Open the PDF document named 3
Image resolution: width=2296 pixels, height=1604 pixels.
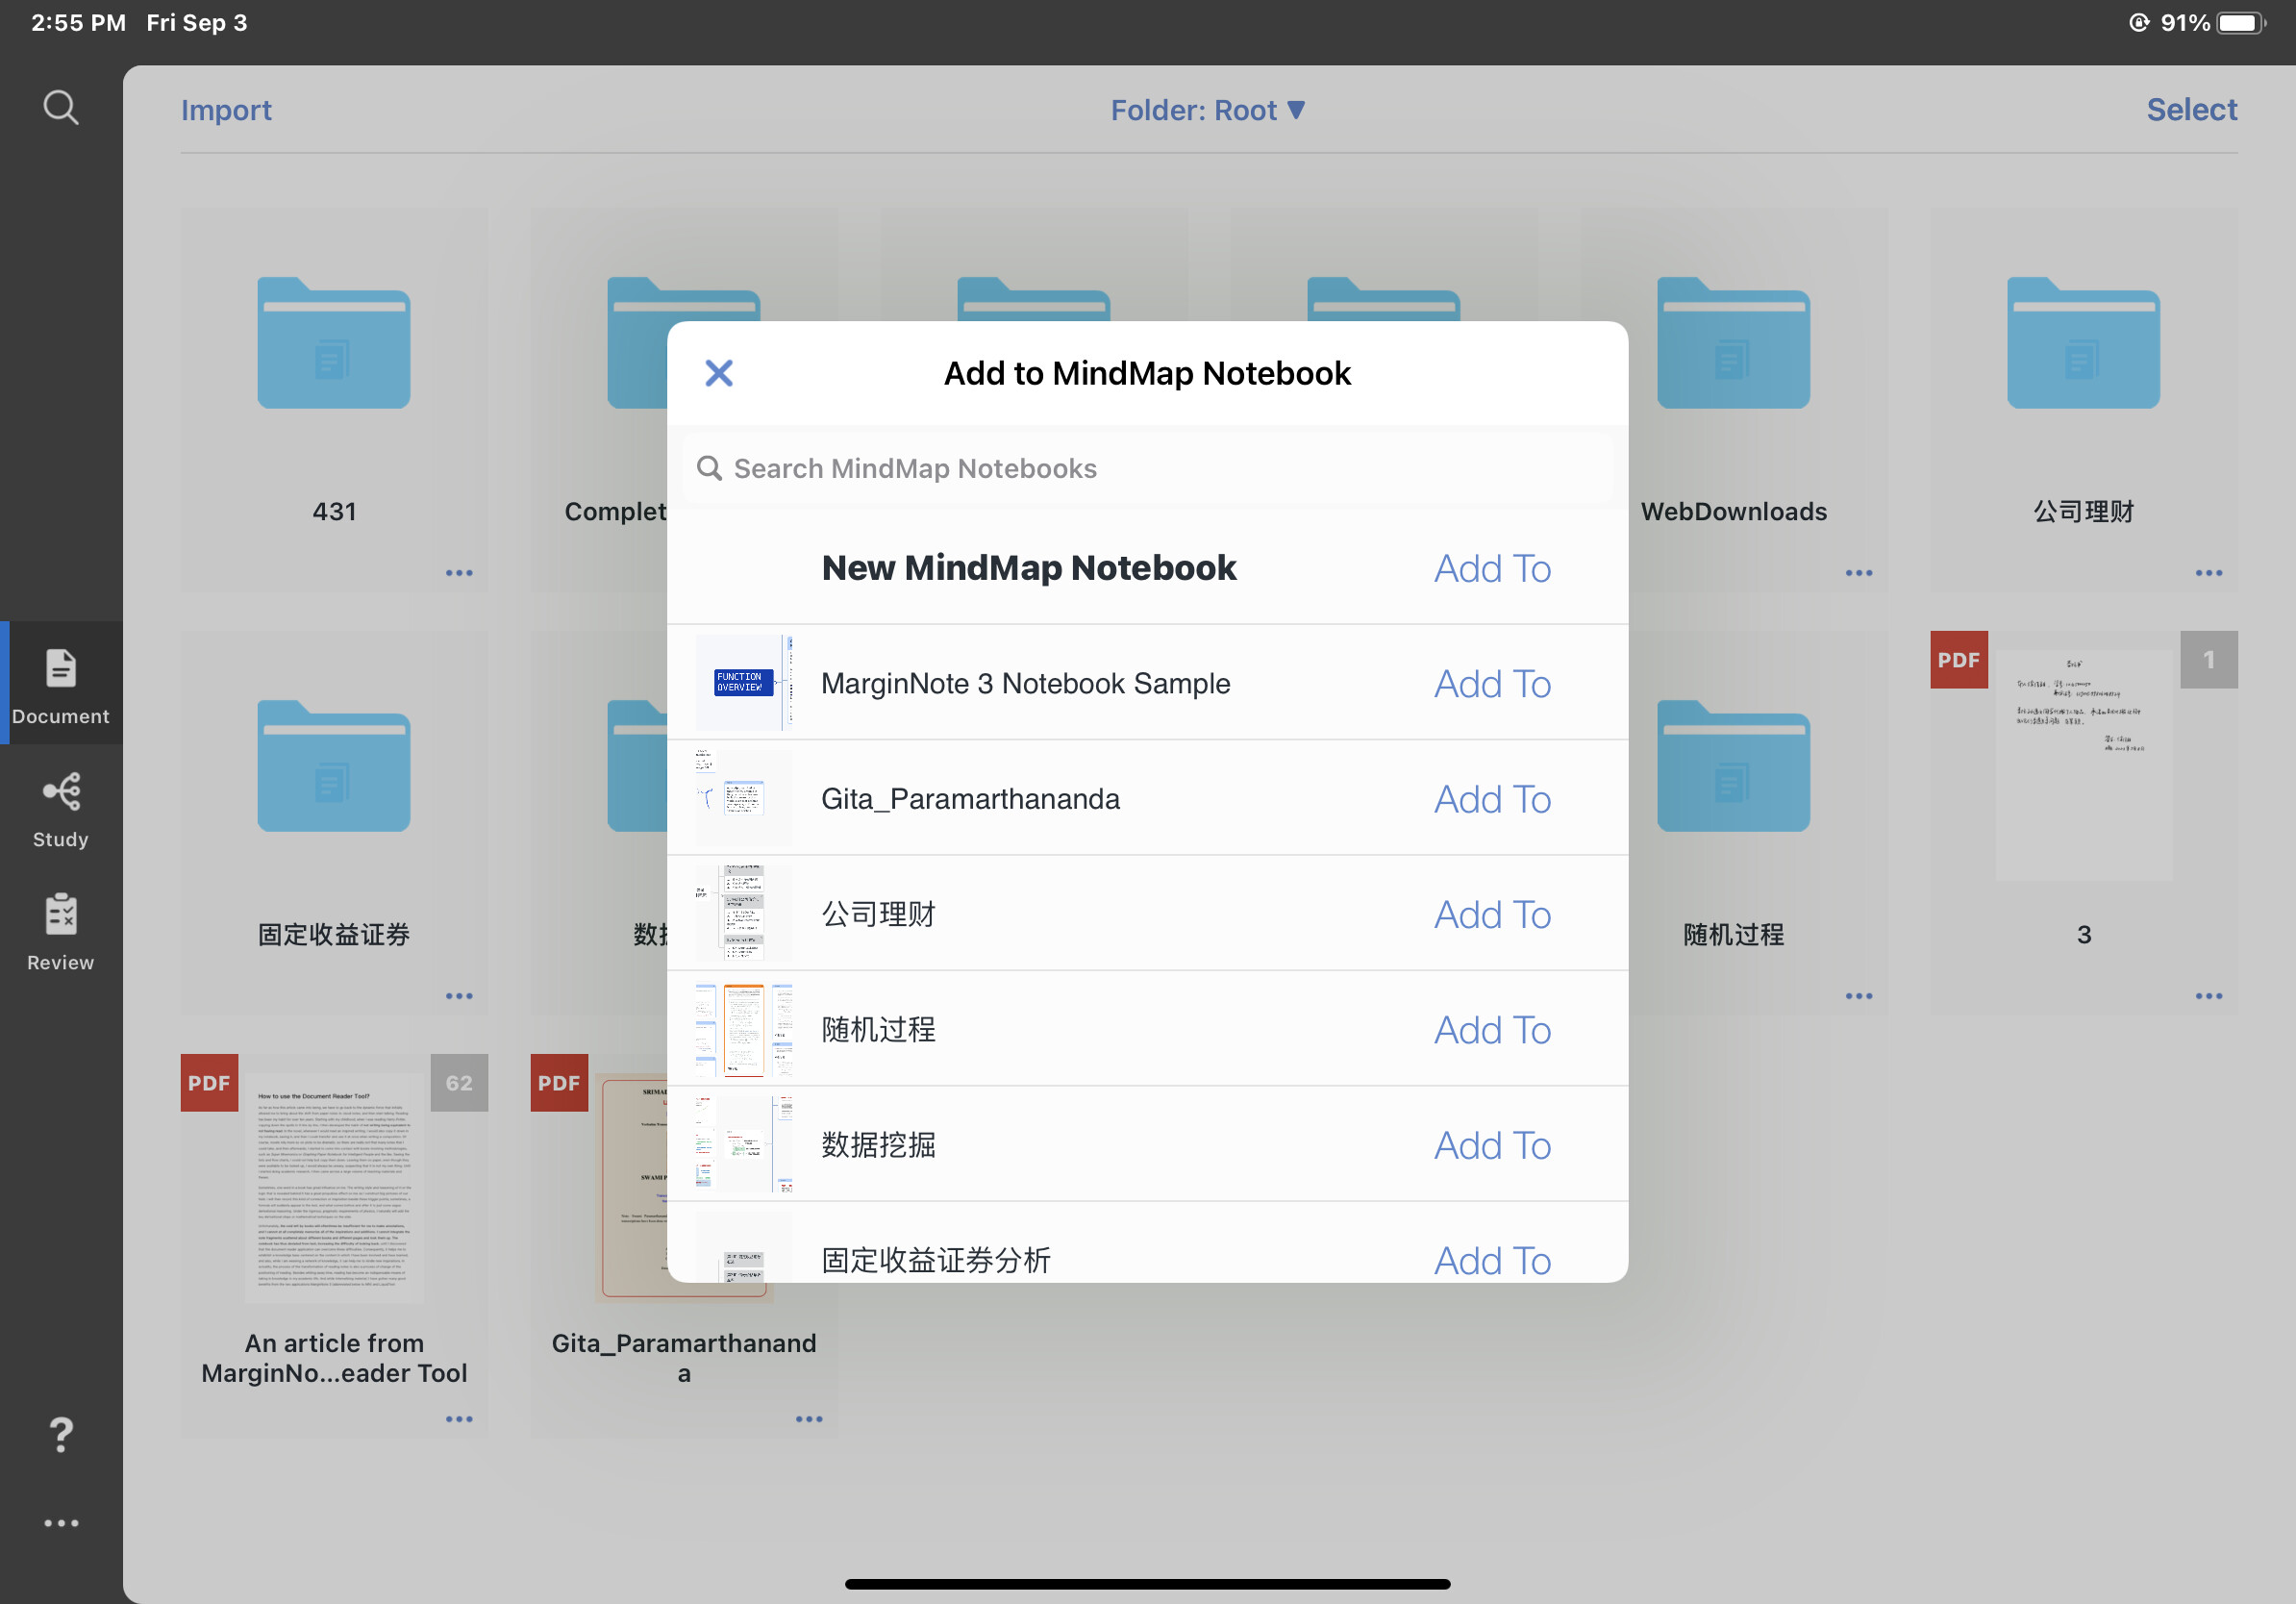pos(2083,765)
